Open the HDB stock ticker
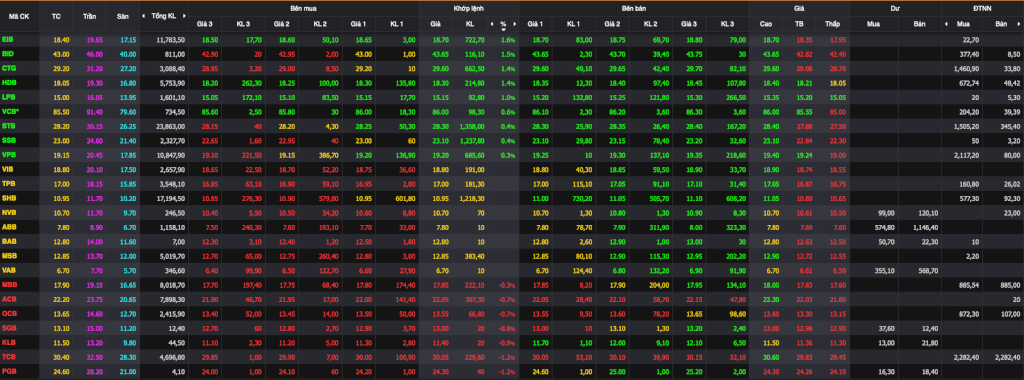The image size is (1024, 380). (x=8, y=82)
